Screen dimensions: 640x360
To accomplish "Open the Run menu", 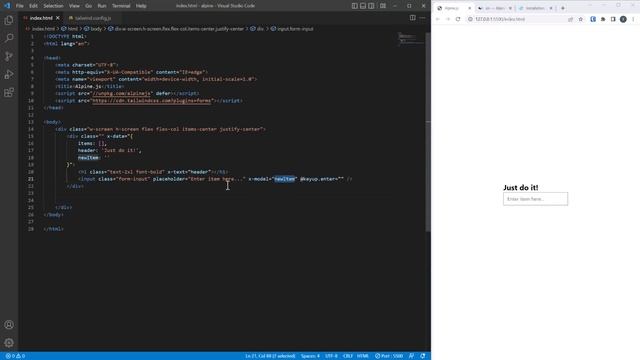I will pyautogui.click(x=102, y=6).
